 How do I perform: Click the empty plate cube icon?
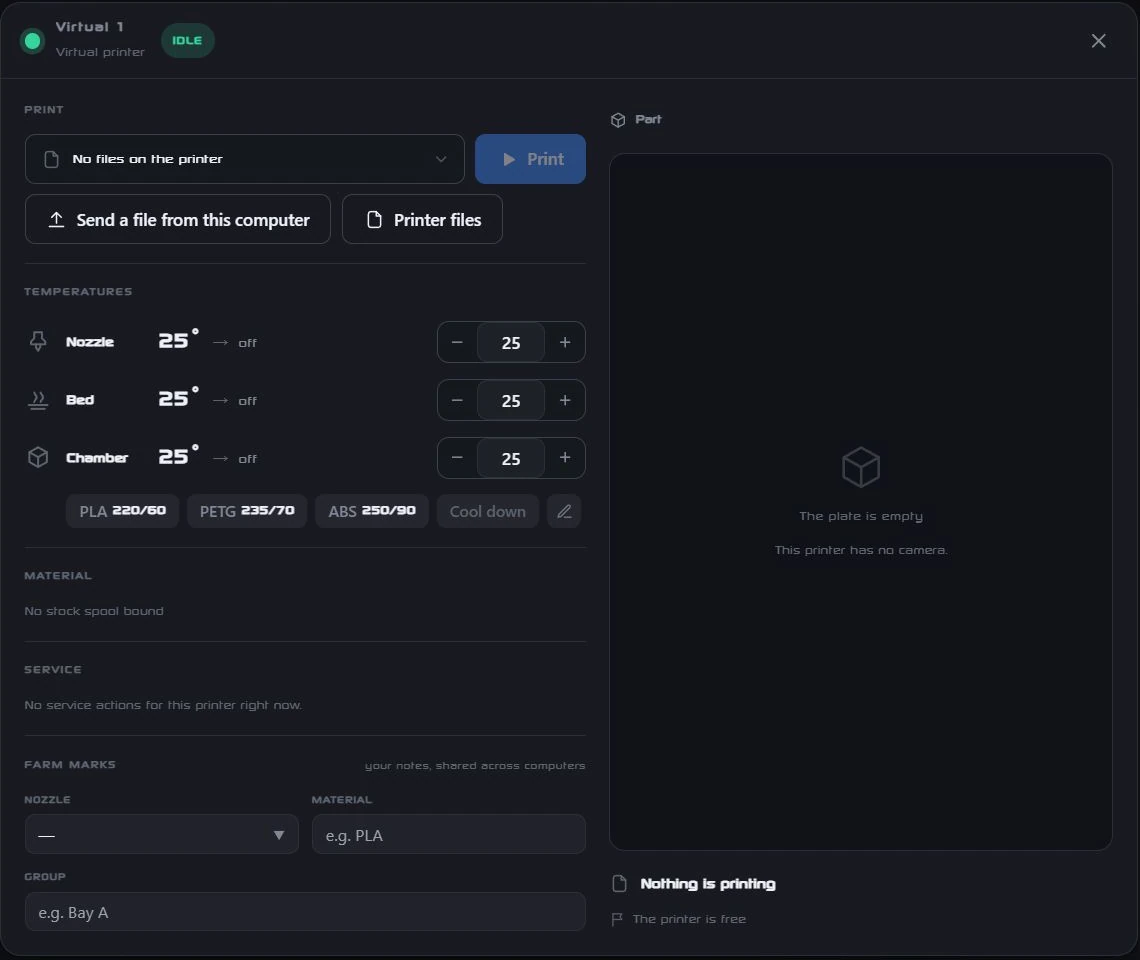[x=861, y=467]
